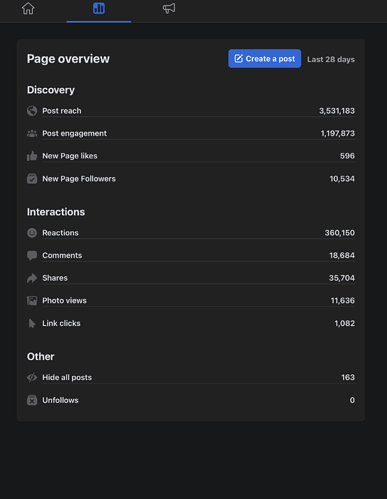387x499 pixels.
Task: Open the Ads megaphone tab
Action: [169, 8]
